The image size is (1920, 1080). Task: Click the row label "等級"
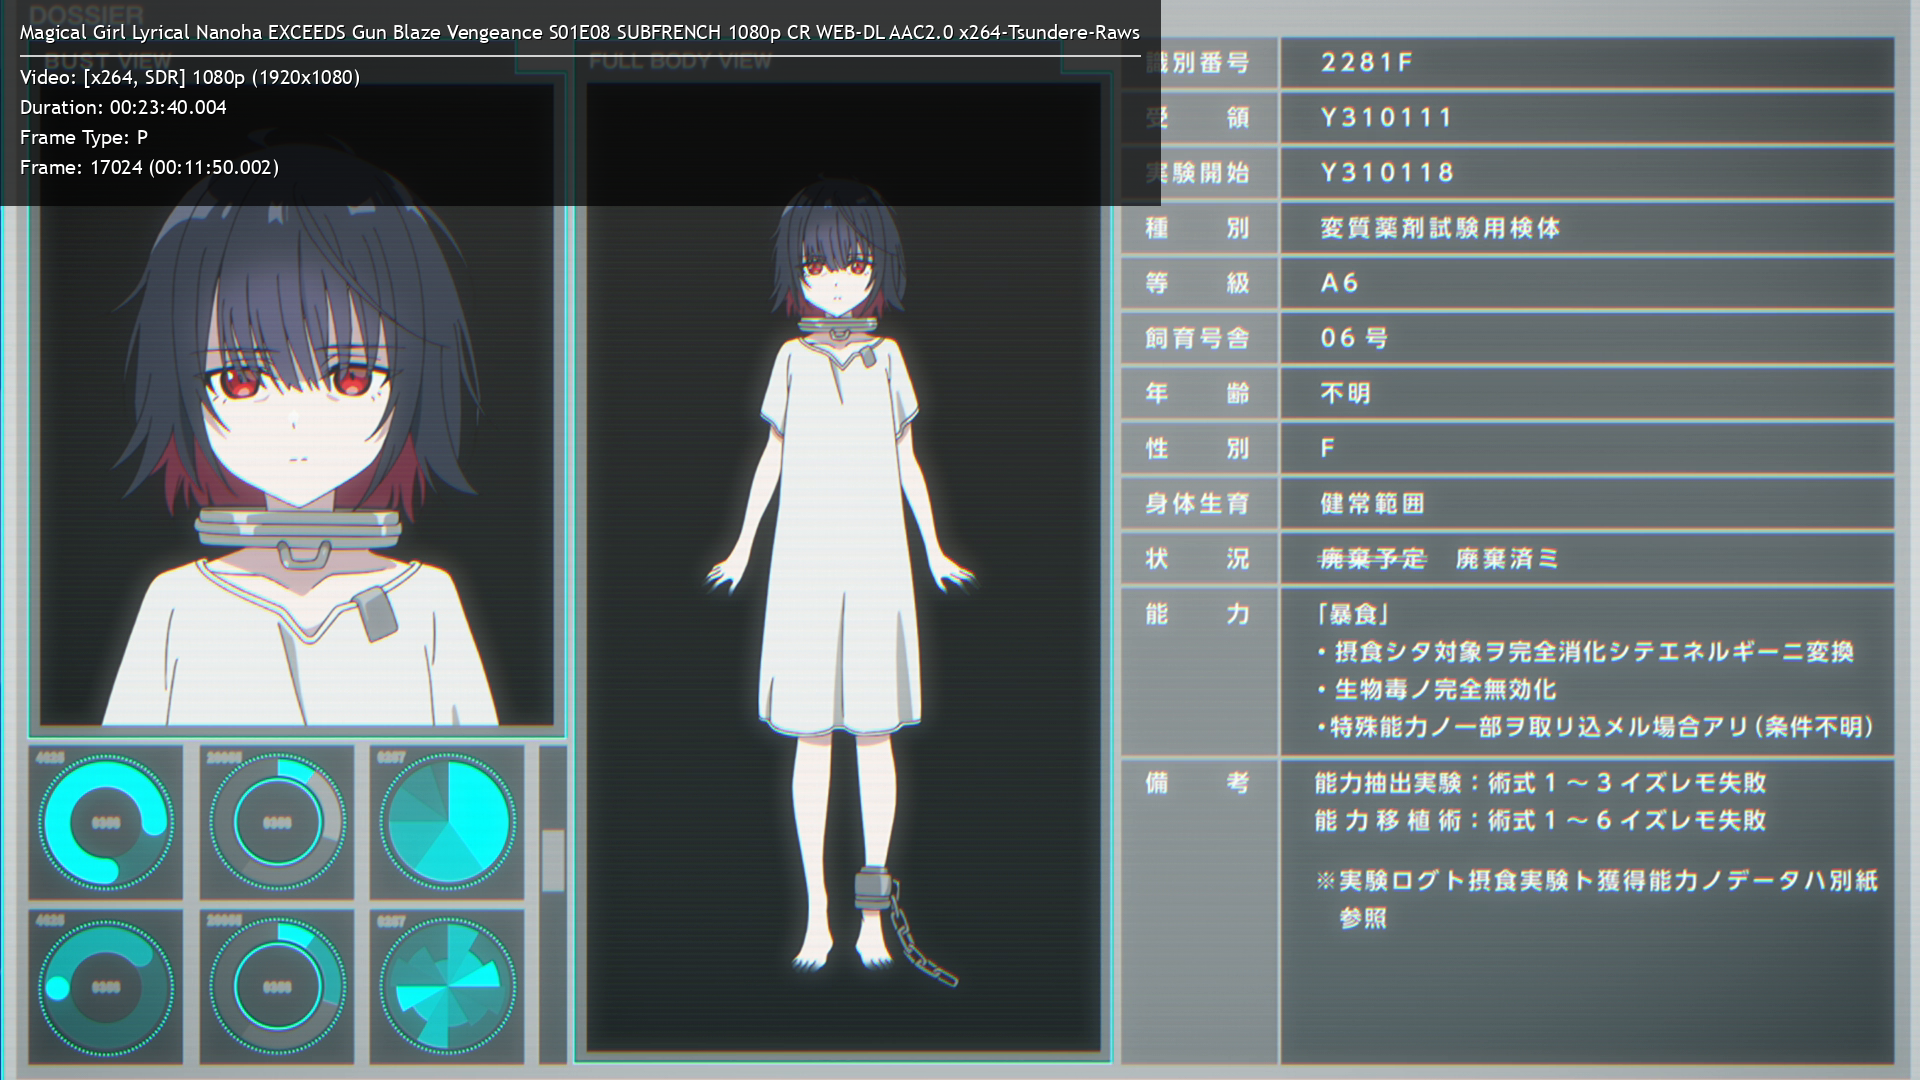1198,283
